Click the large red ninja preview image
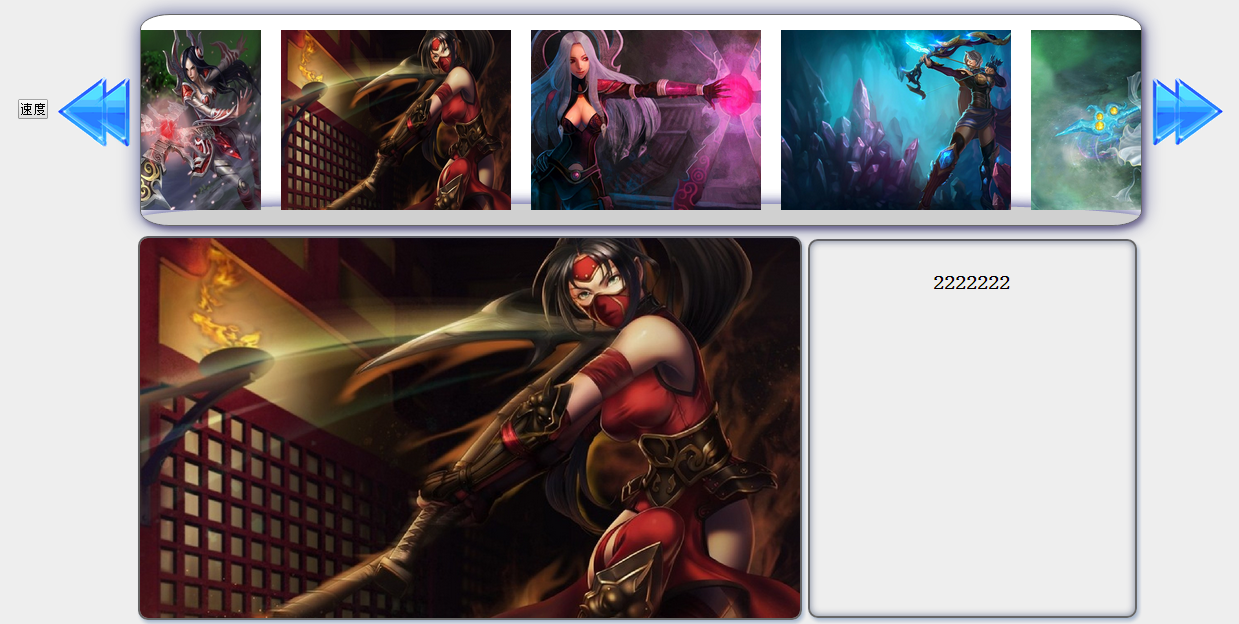Screen dimensions: 1239x624 click(470, 428)
